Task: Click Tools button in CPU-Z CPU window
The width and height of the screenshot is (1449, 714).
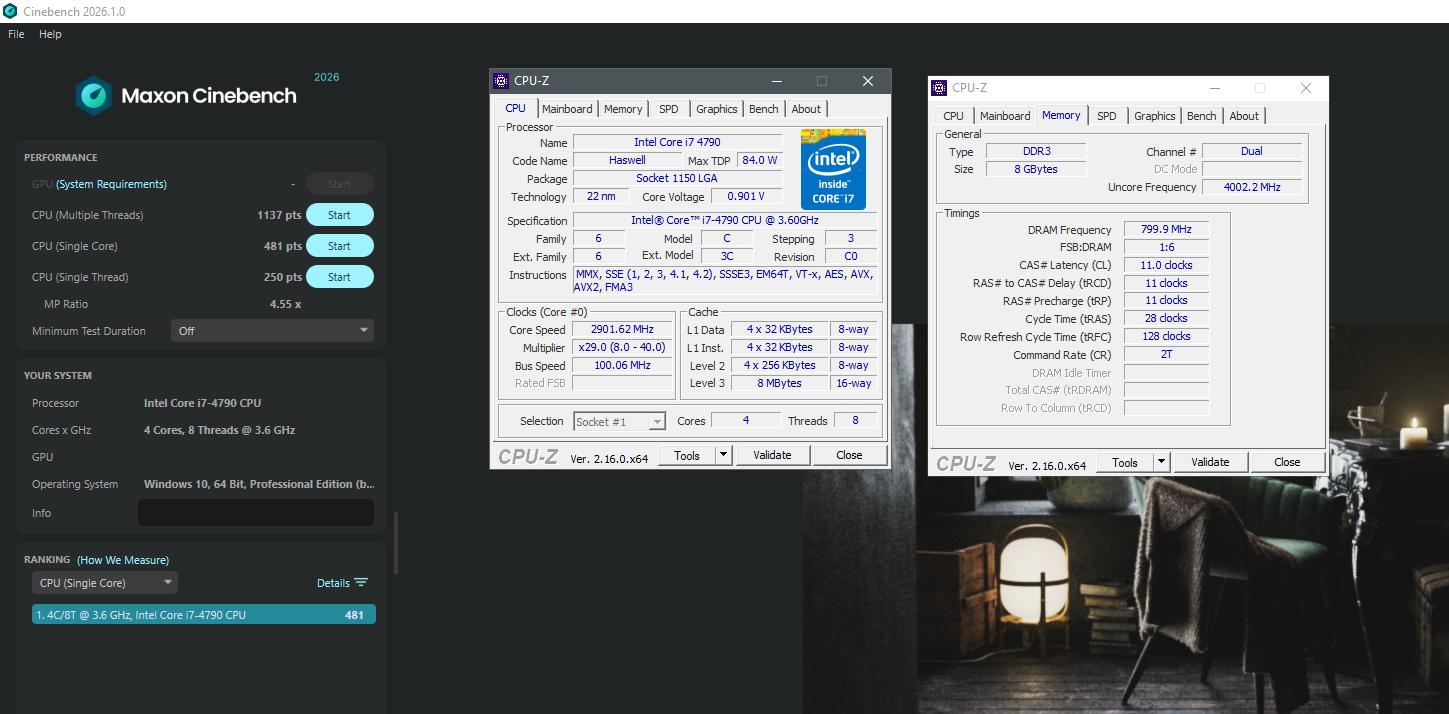Action: tap(687, 455)
